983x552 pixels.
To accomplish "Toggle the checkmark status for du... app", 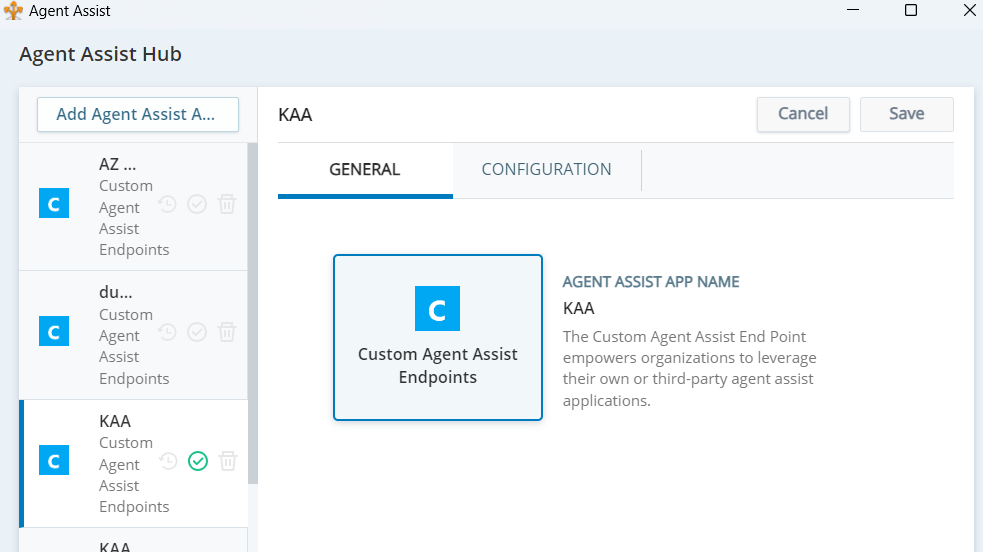I will tap(197, 332).
